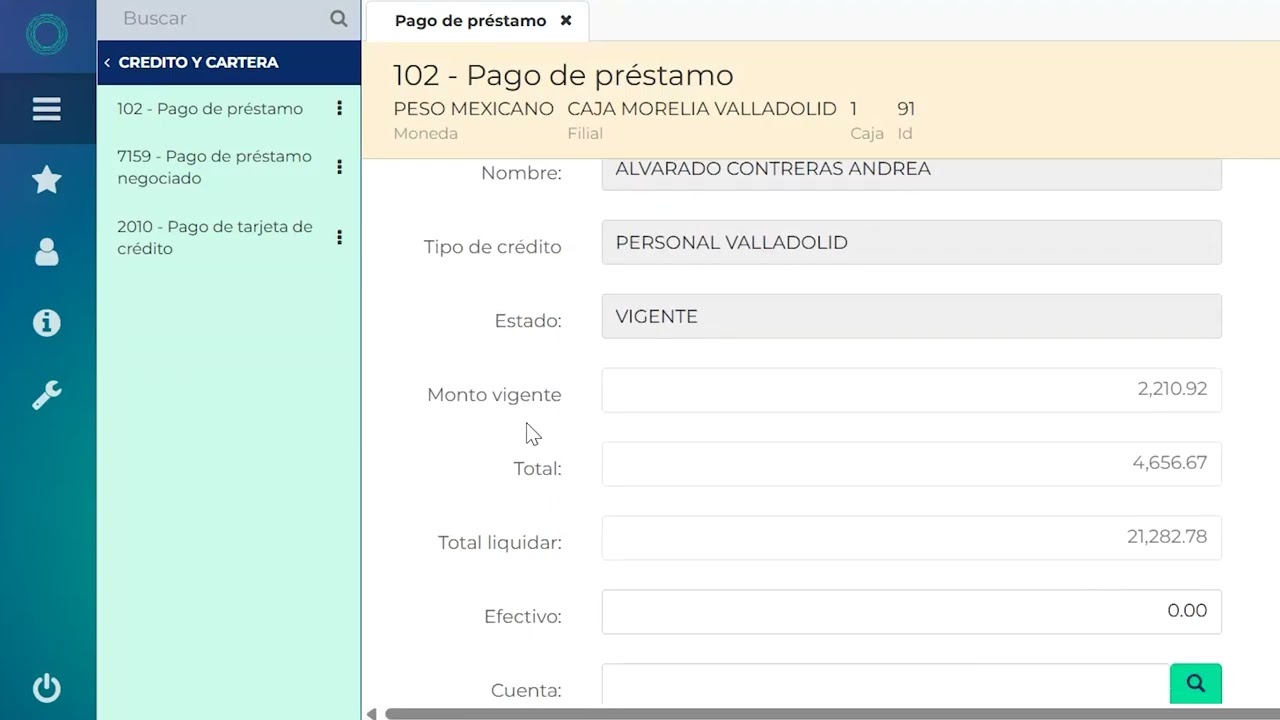
Task: Open the kebab menu for 2010 - Pago de tarjeta
Action: point(339,237)
